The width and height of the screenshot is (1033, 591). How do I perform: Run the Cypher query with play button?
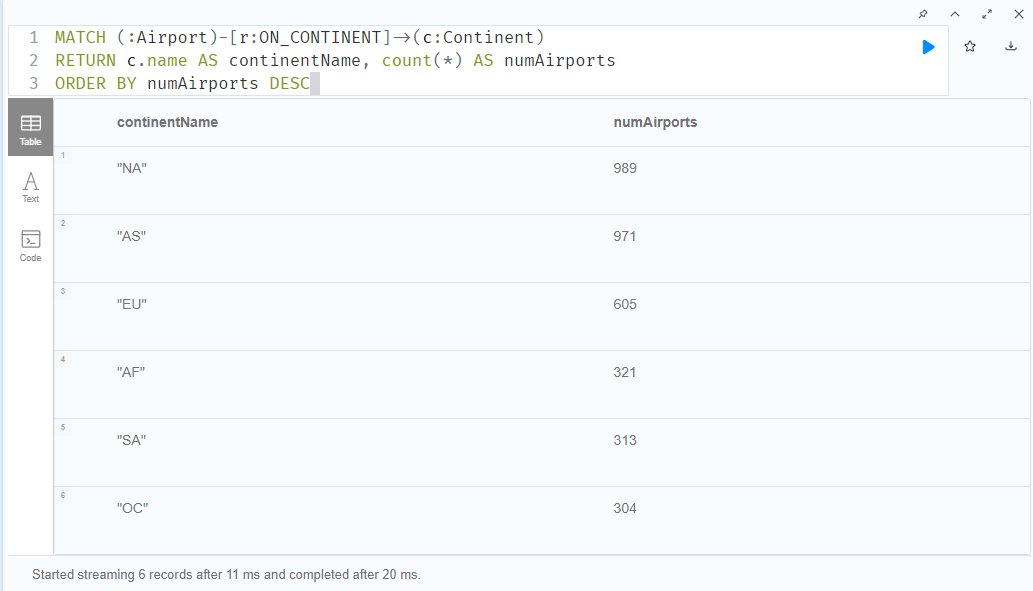tap(928, 47)
